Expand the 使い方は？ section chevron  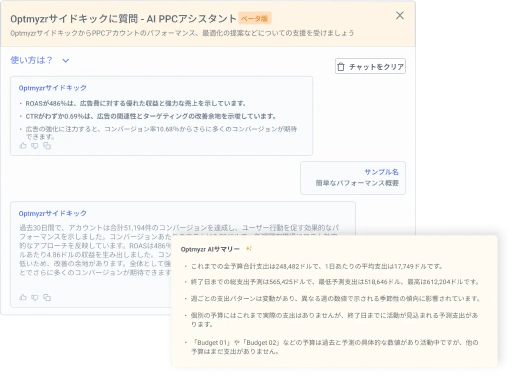click(66, 61)
